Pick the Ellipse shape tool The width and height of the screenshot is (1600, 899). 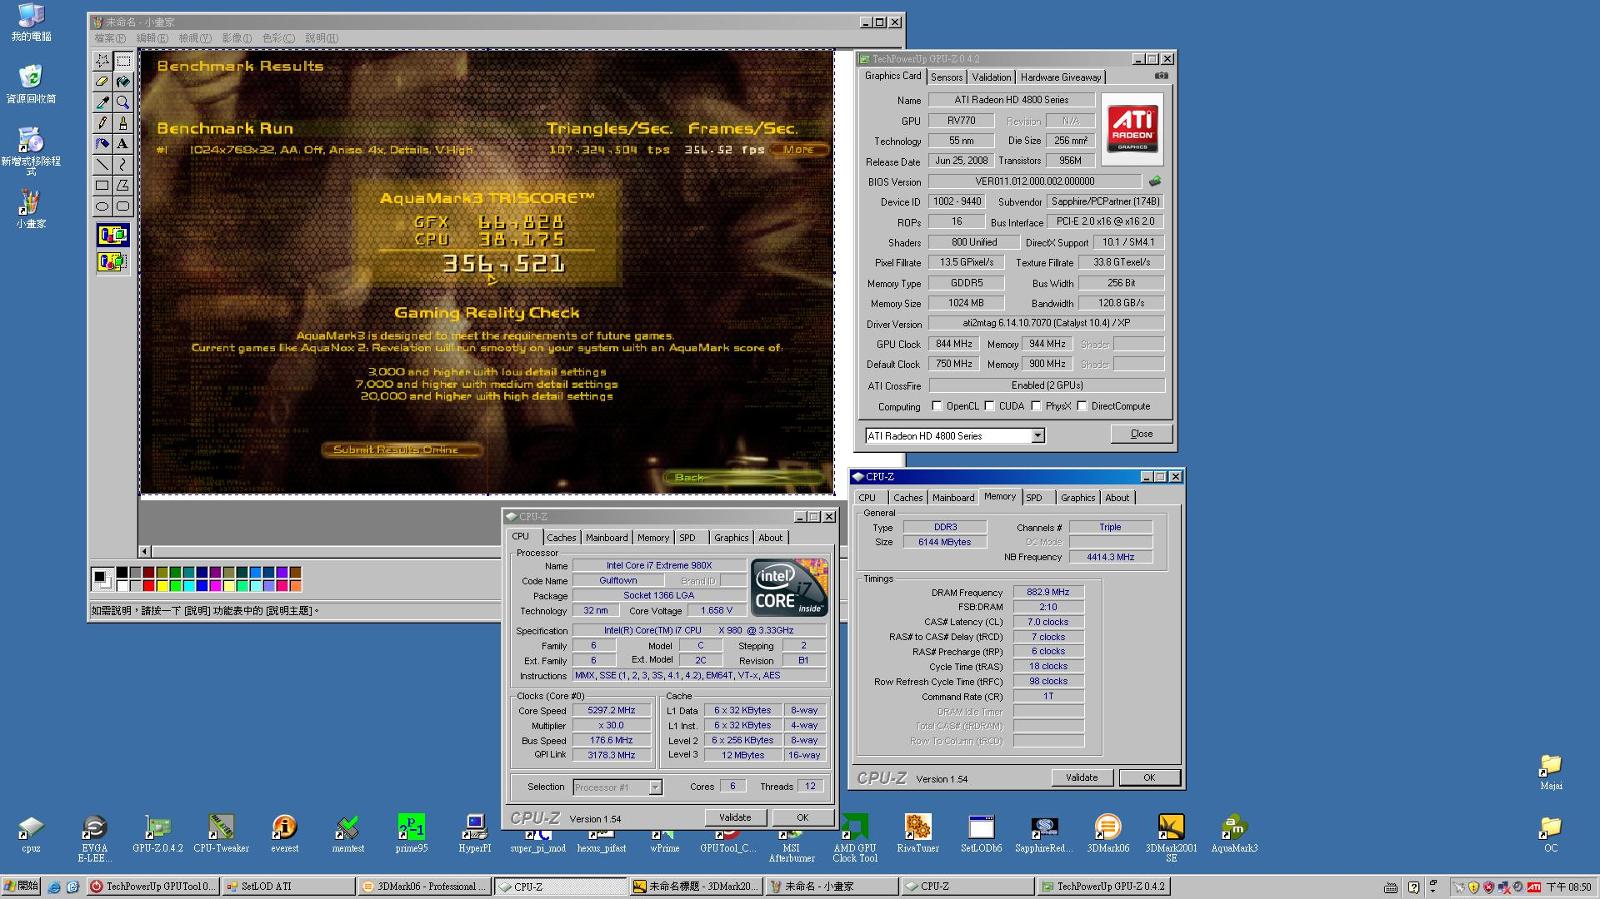[x=102, y=206]
